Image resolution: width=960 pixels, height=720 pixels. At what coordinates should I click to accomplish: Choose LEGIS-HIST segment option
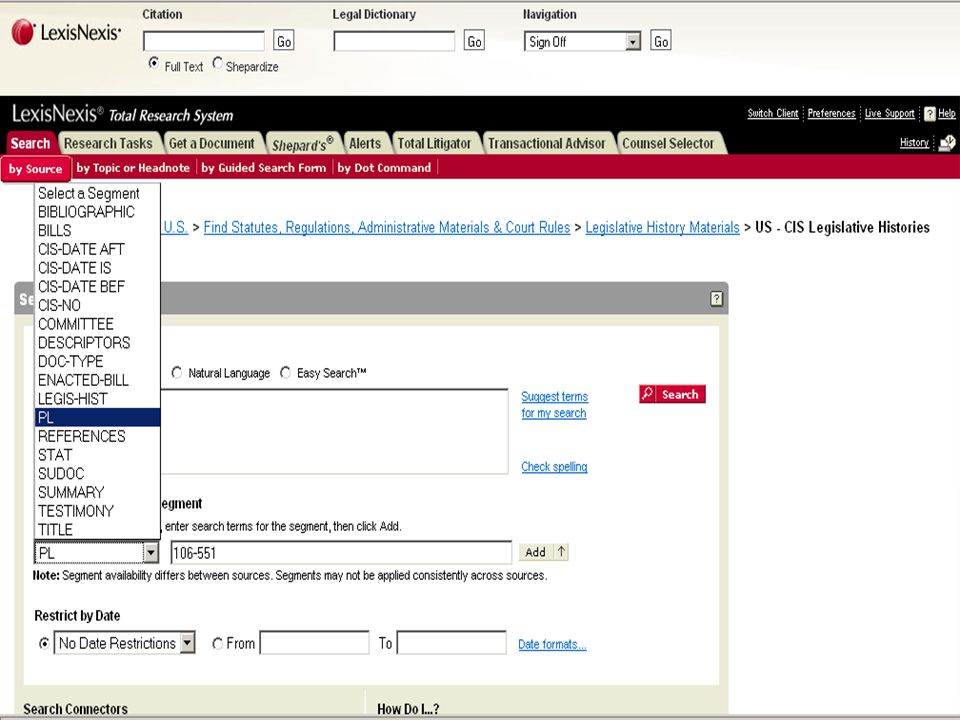97,399
